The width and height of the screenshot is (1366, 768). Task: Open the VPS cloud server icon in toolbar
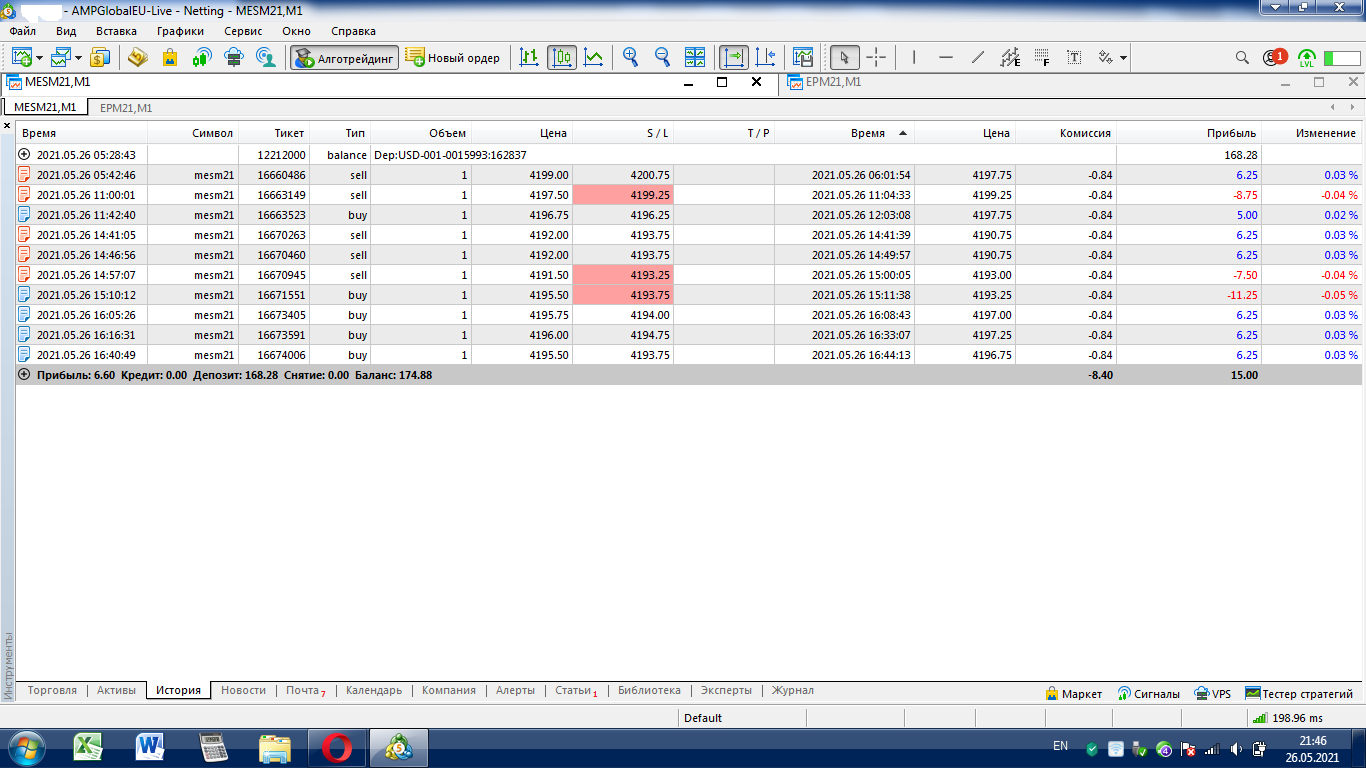click(x=234, y=57)
